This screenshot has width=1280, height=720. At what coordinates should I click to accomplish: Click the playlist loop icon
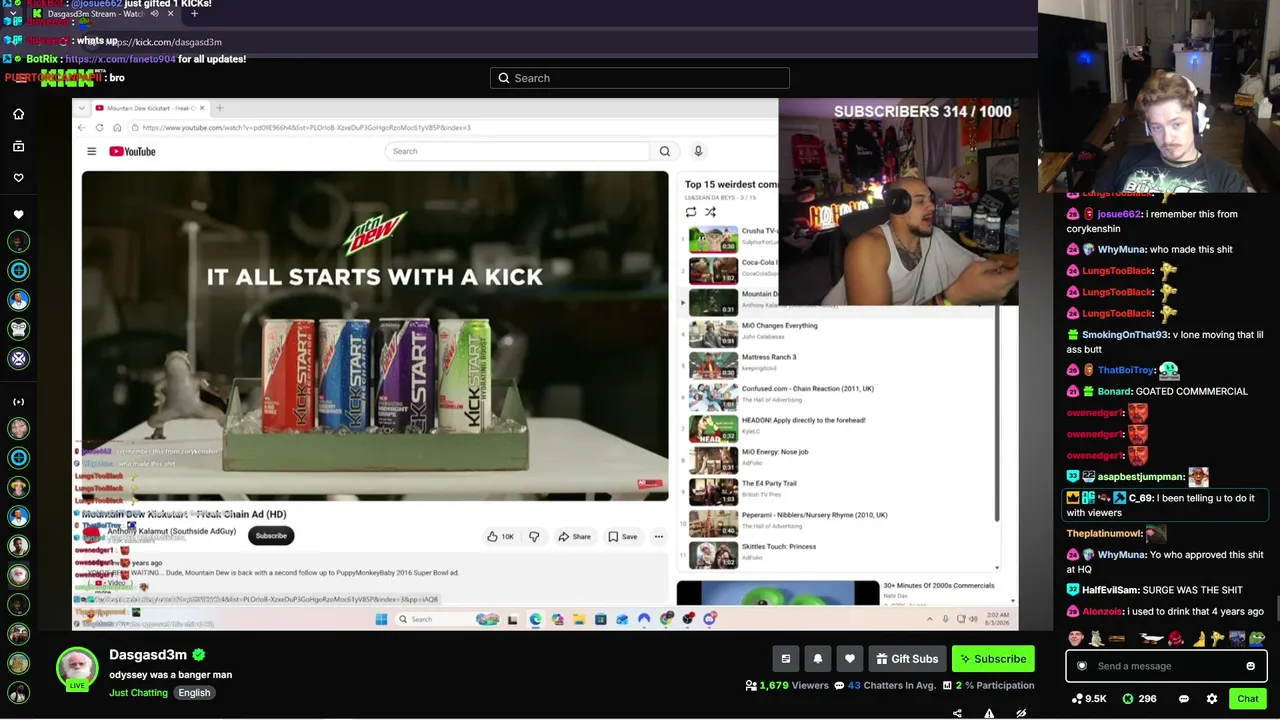pyautogui.click(x=690, y=212)
